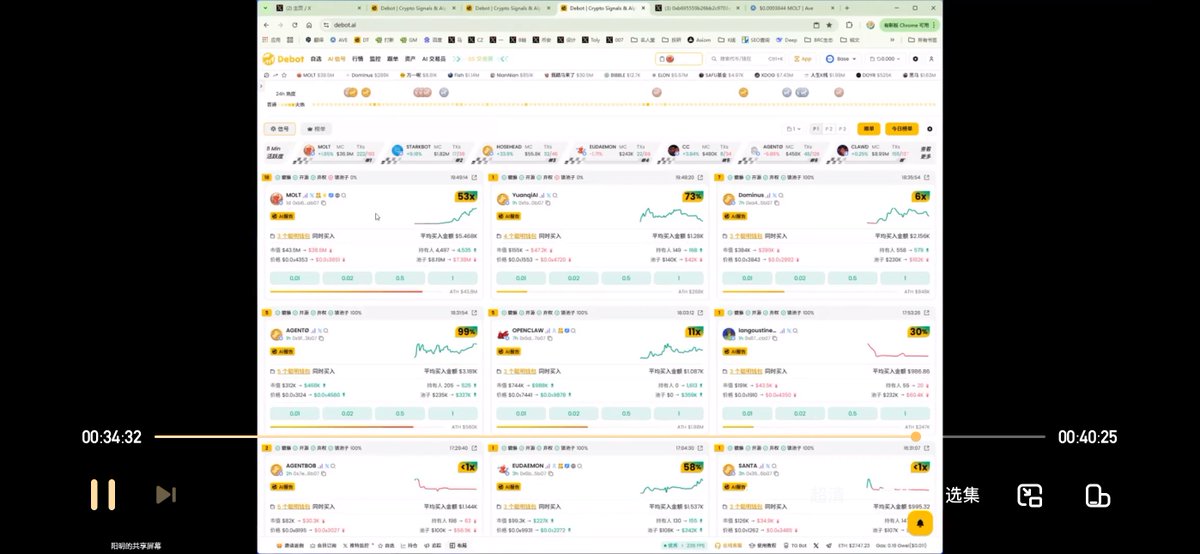Go to 自选 favorites nav item
The height and width of the screenshot is (554, 1200).
point(316,59)
